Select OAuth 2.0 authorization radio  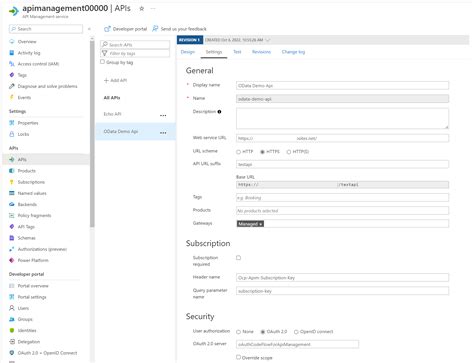point(263,332)
